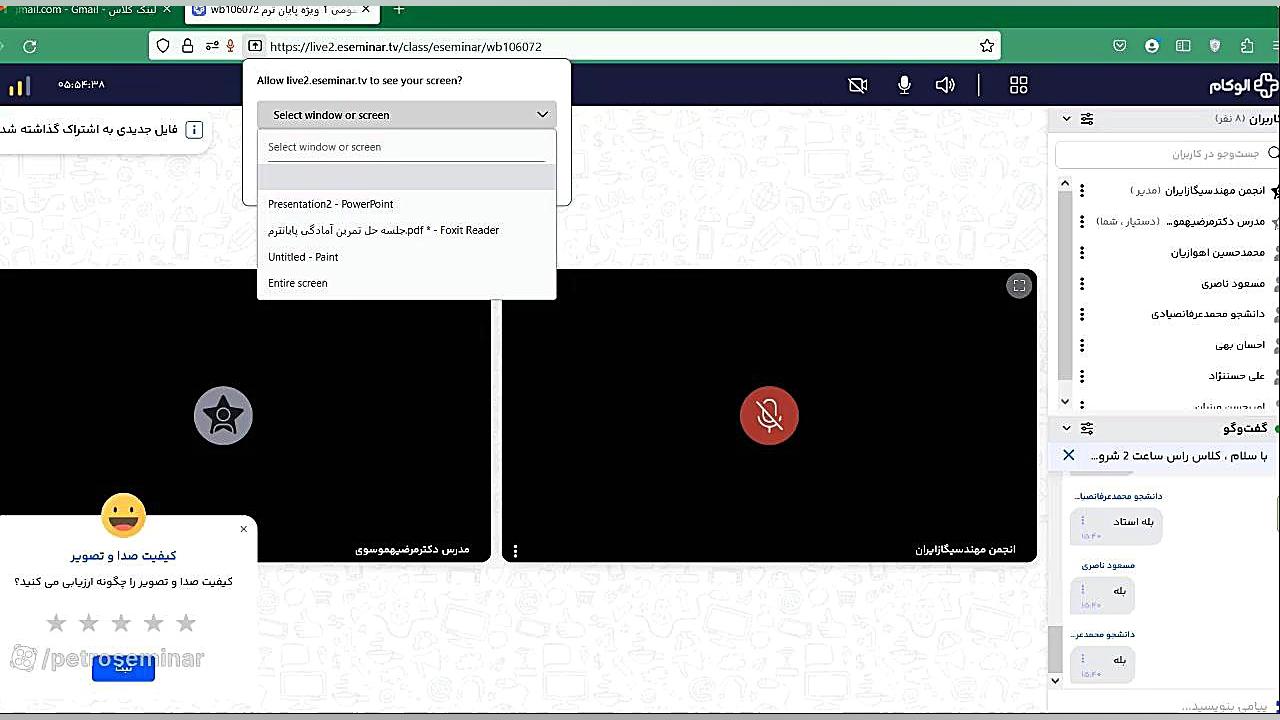Click the red muted microphone badge
This screenshot has width=1280, height=720.
(769, 415)
